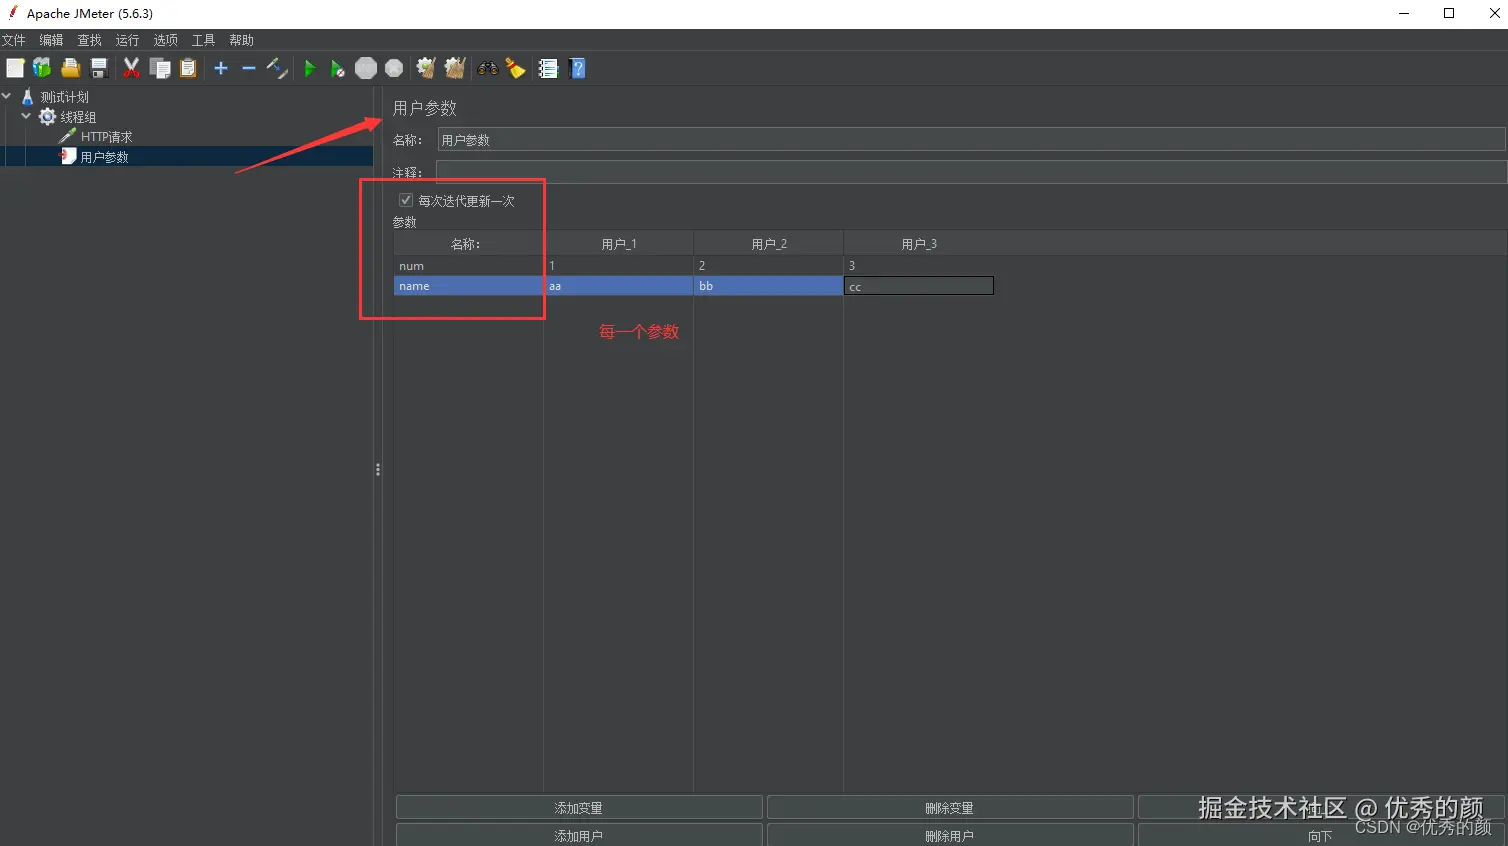Expand all nodes with plus icon
The height and width of the screenshot is (846, 1508).
tap(221, 68)
